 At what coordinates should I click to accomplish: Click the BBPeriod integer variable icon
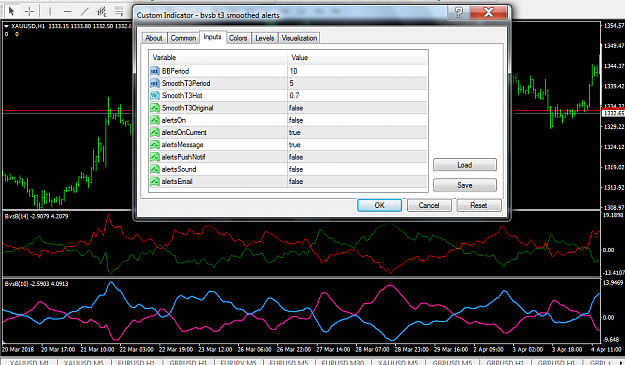155,71
